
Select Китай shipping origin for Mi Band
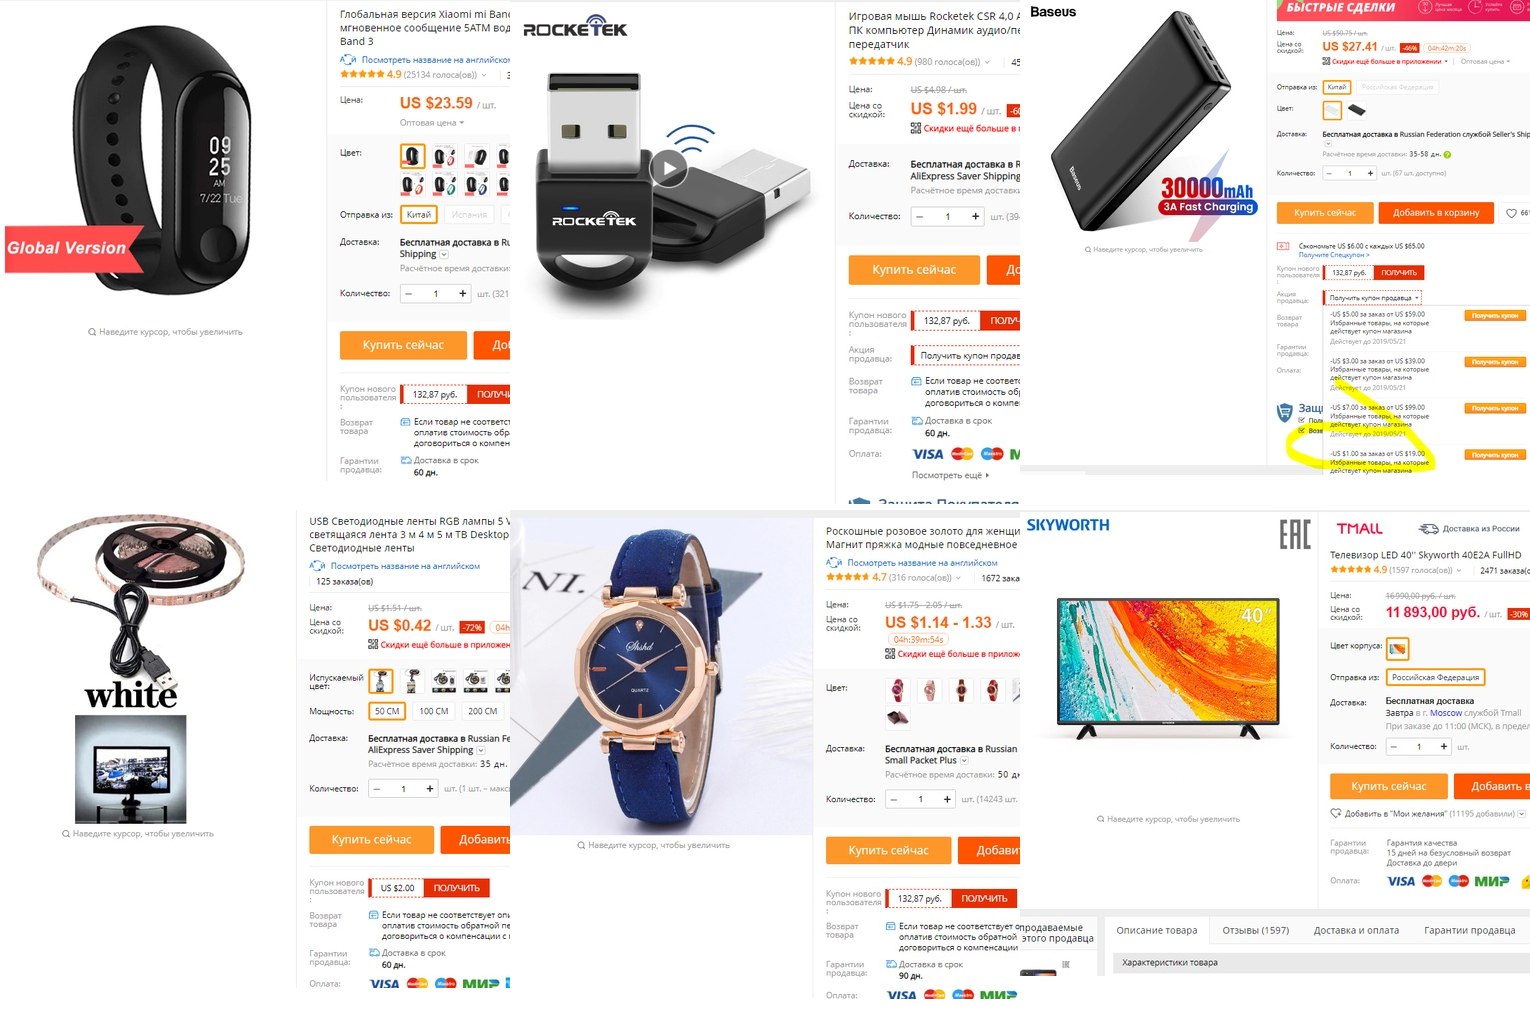point(419,215)
